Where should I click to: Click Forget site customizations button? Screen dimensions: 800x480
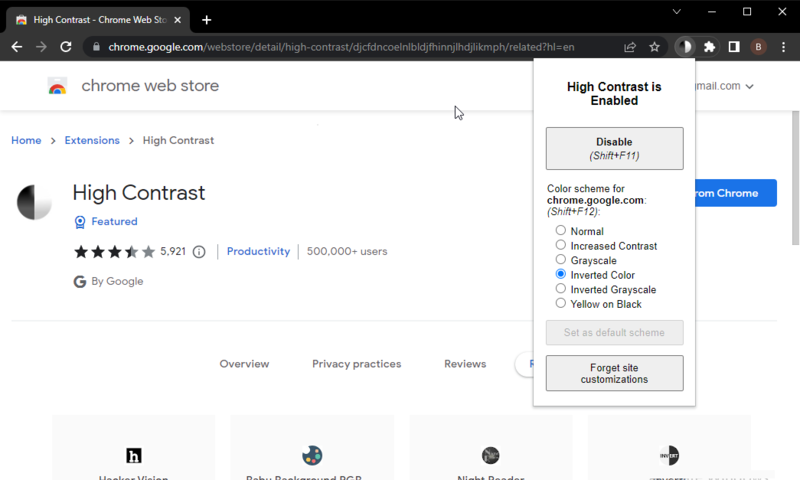click(x=614, y=373)
